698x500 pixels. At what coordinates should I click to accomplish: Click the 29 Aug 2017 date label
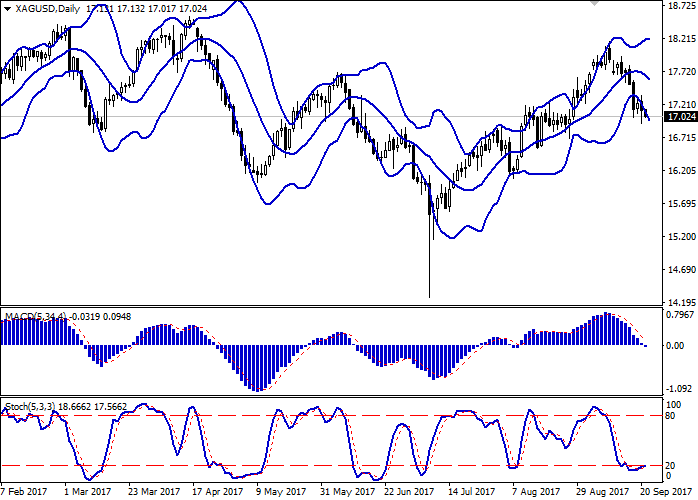(602, 492)
